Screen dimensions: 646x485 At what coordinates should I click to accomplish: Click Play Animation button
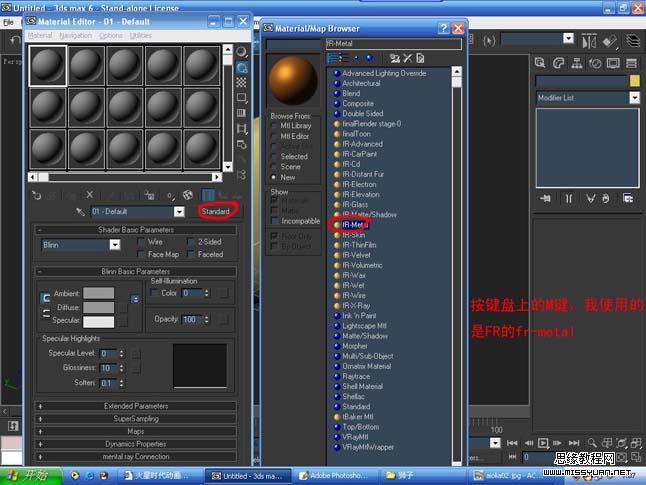click(543, 443)
